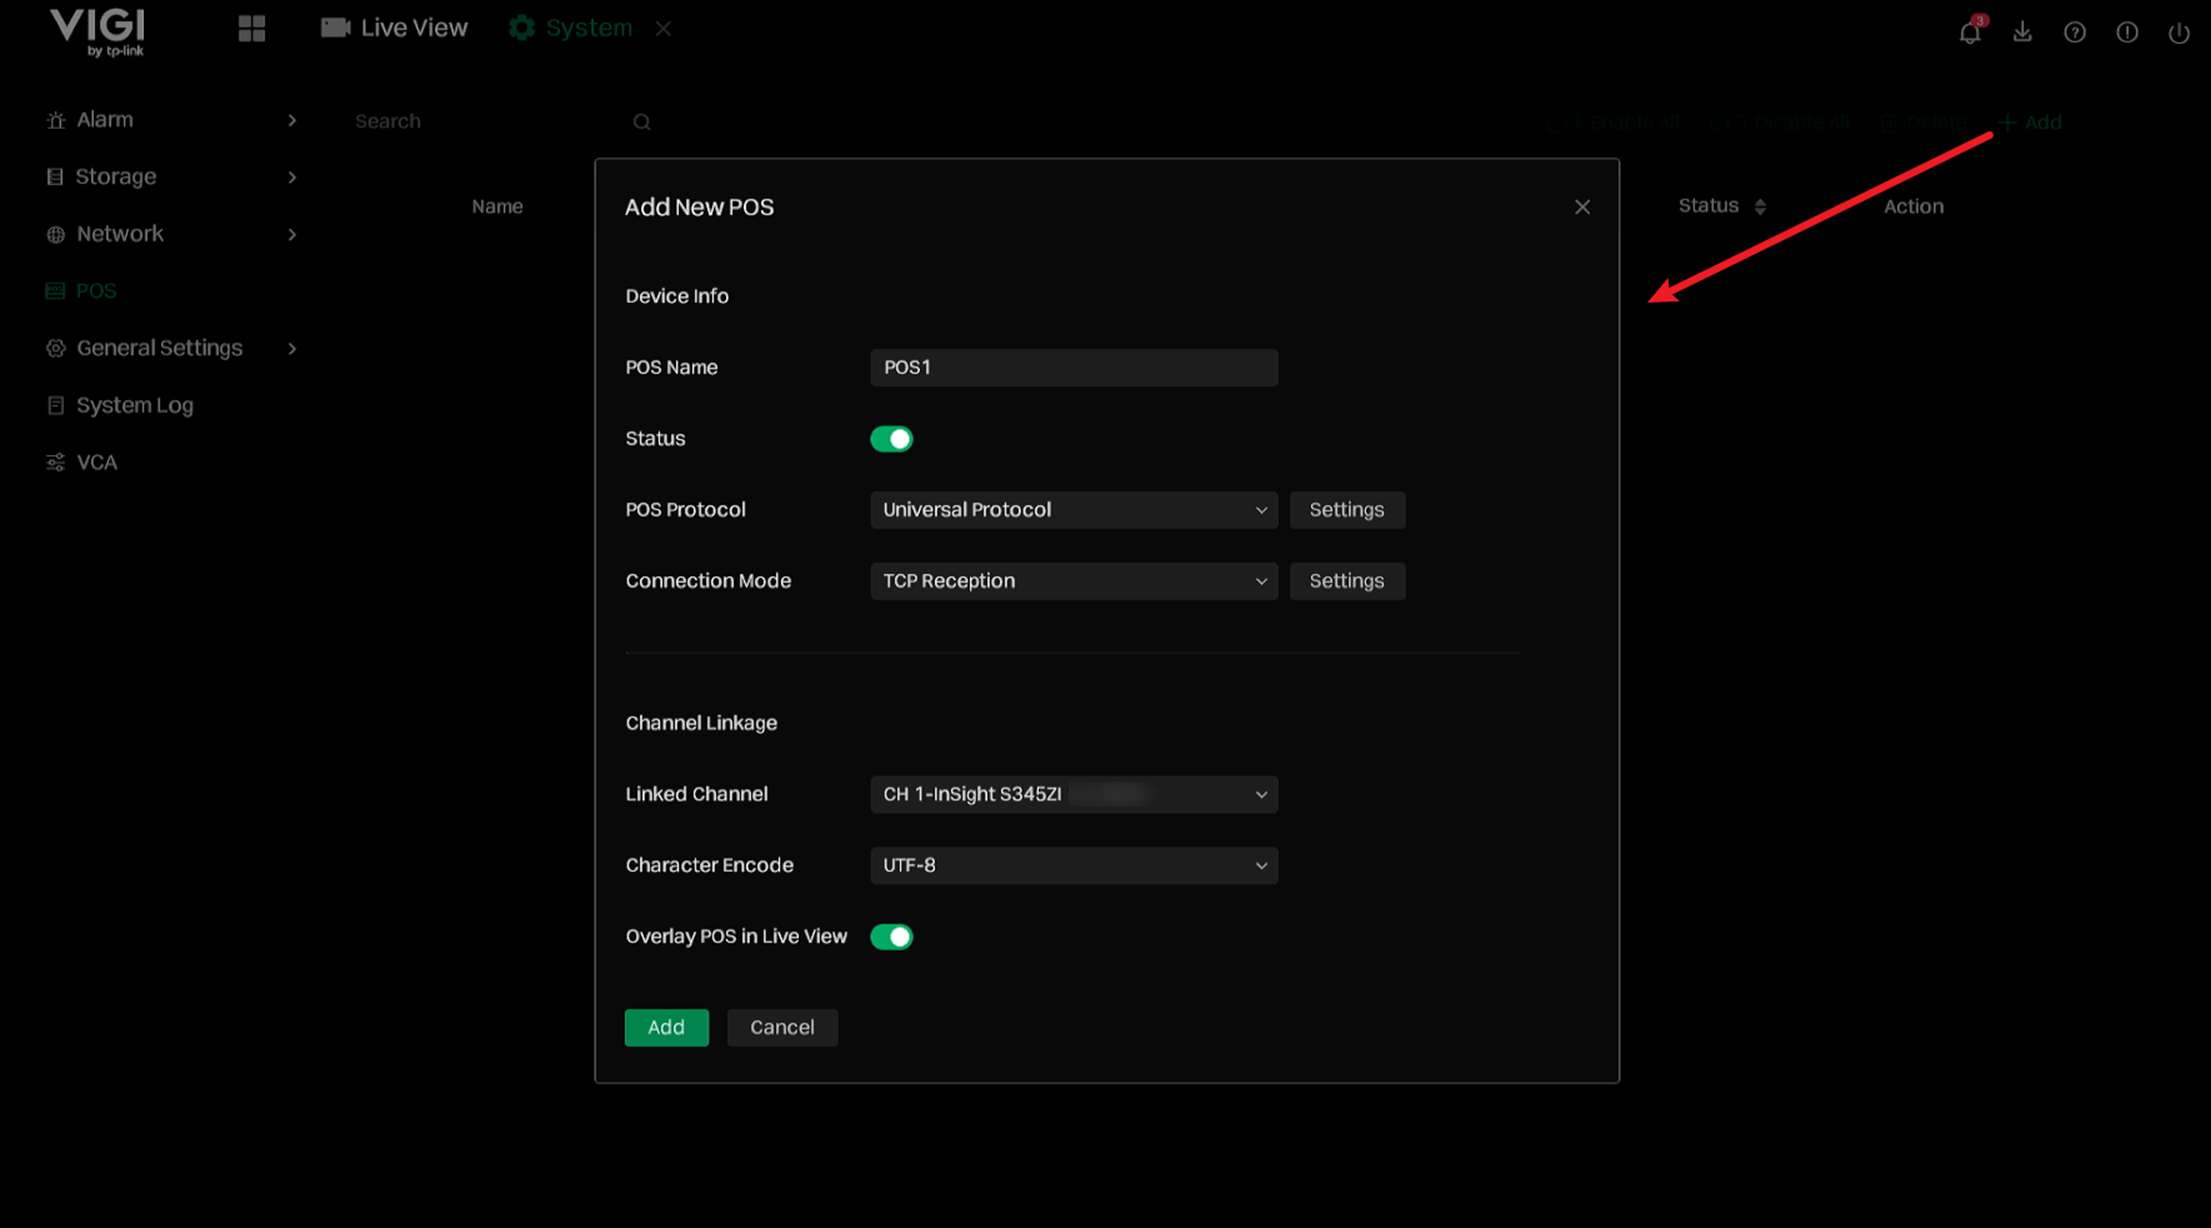Viewport: 2211px width, 1228px height.
Task: Close the Add New POS dialog
Action: tap(1582, 207)
